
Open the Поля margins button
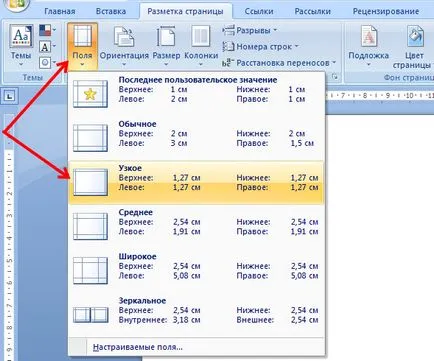pyautogui.click(x=82, y=46)
